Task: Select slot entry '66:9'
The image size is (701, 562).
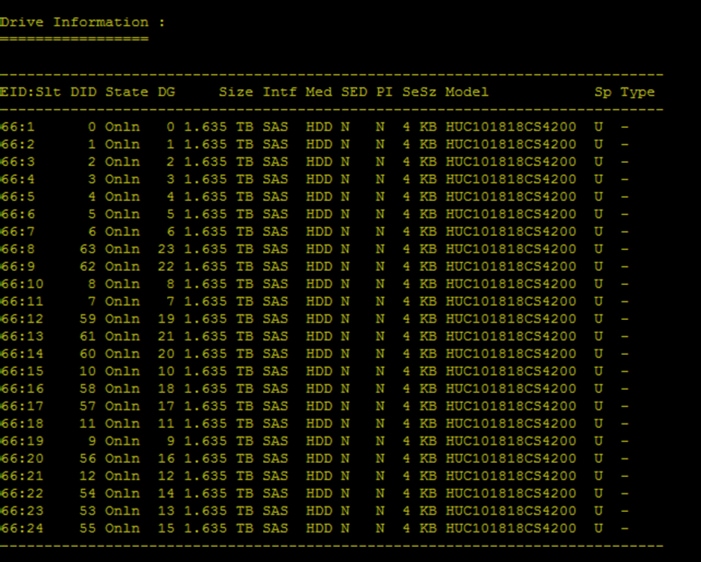Action: coord(17,266)
